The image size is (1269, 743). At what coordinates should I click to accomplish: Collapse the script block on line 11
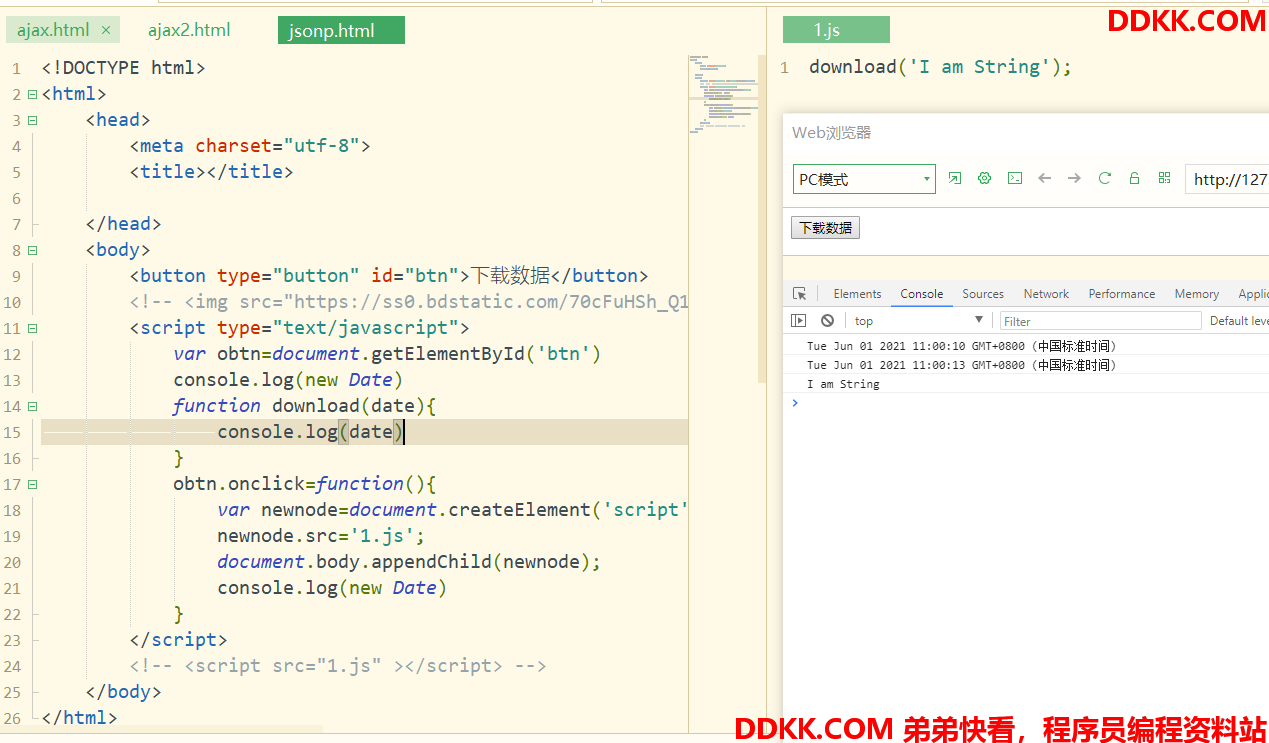click(33, 328)
